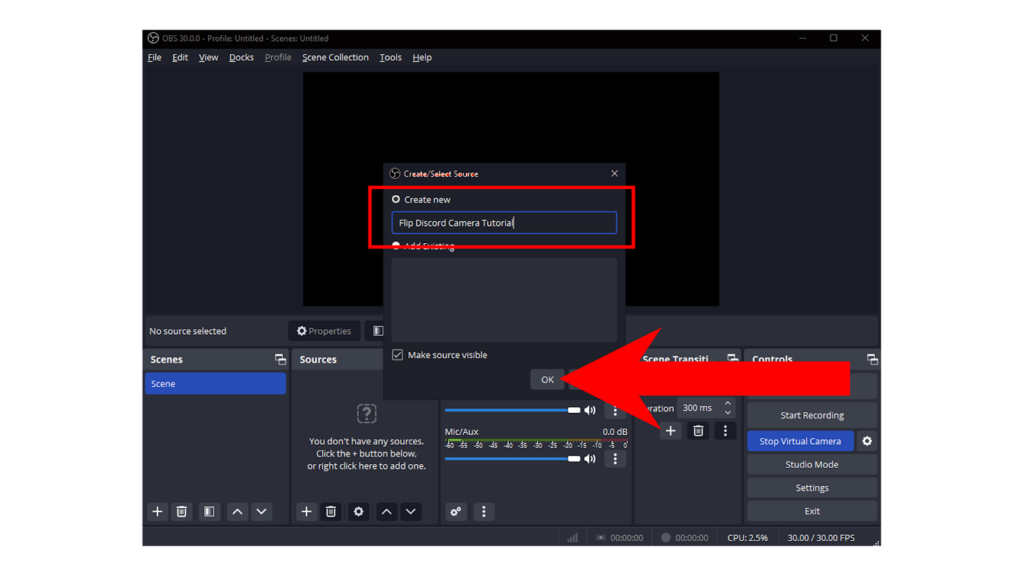
Task: Add a configurable scene transition
Action: coord(671,430)
